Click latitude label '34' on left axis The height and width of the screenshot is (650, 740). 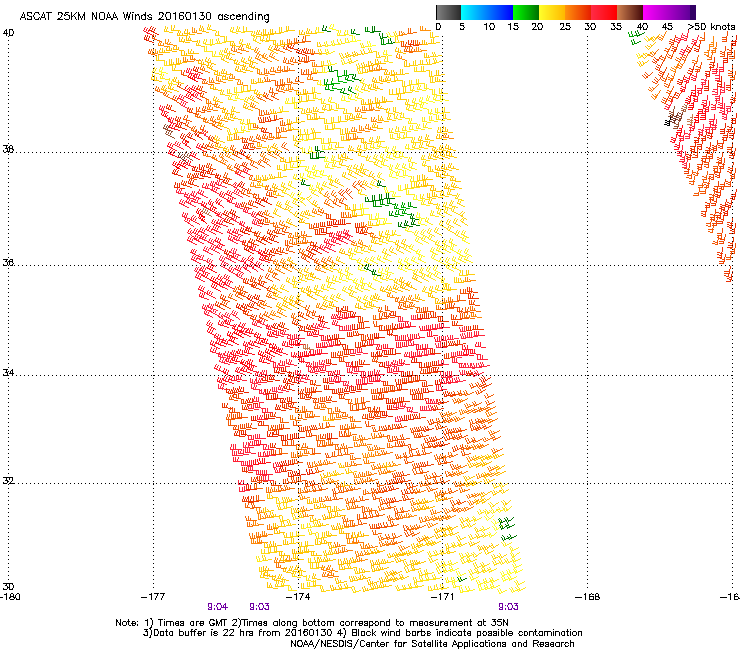pyautogui.click(x=8, y=372)
